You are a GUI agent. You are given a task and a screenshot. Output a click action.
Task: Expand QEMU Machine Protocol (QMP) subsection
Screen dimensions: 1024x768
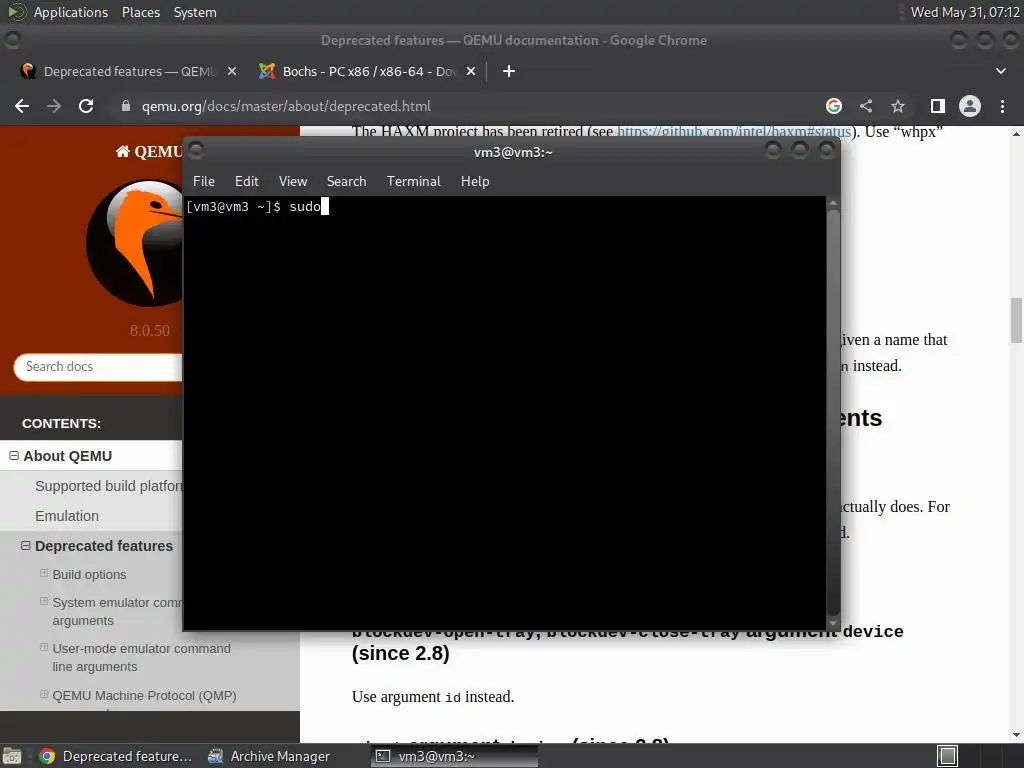click(44, 694)
